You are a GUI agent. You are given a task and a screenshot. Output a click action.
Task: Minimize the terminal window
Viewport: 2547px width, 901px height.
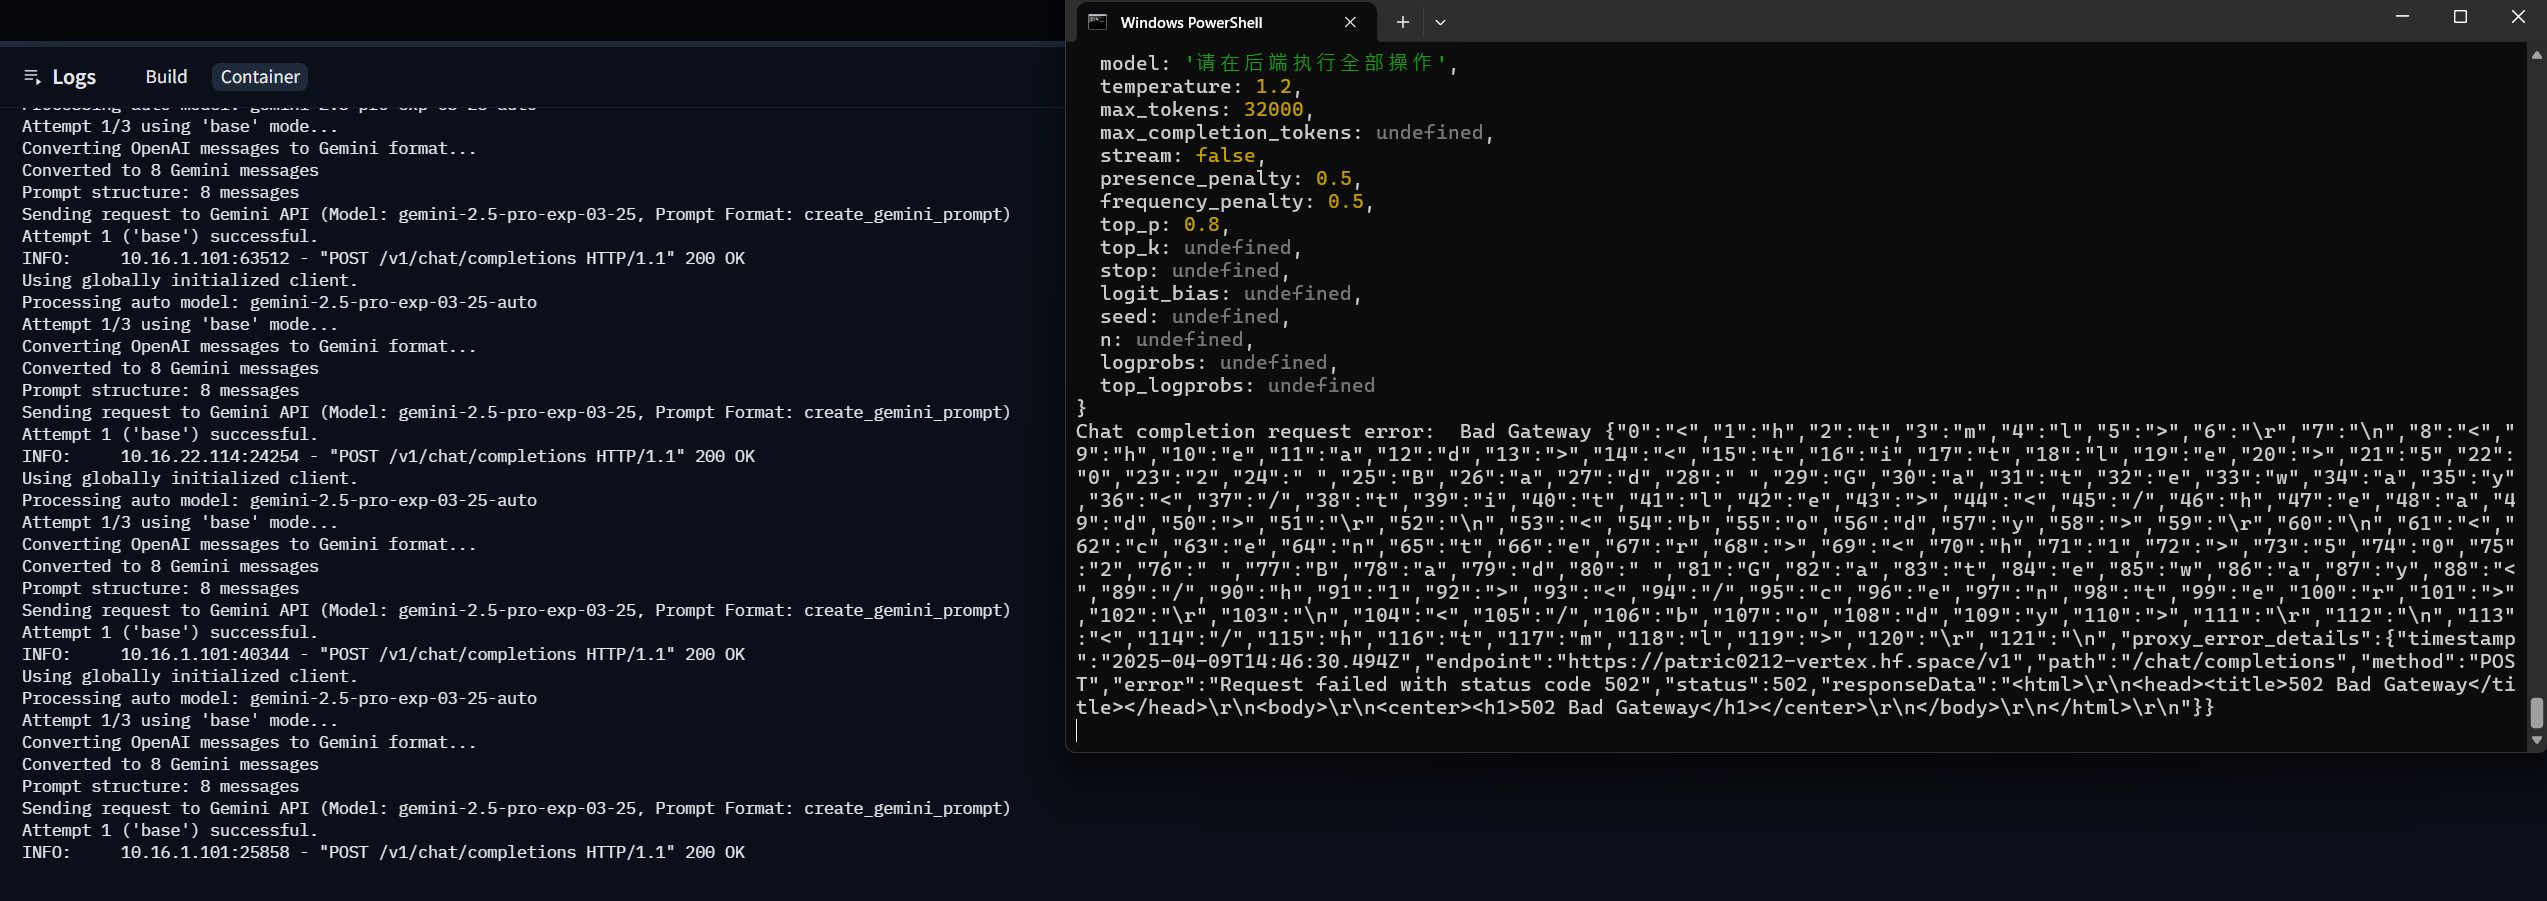[2402, 17]
